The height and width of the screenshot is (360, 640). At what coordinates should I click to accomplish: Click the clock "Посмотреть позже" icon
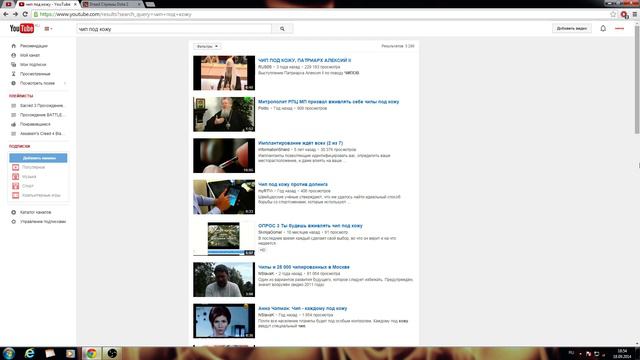click(x=13, y=83)
